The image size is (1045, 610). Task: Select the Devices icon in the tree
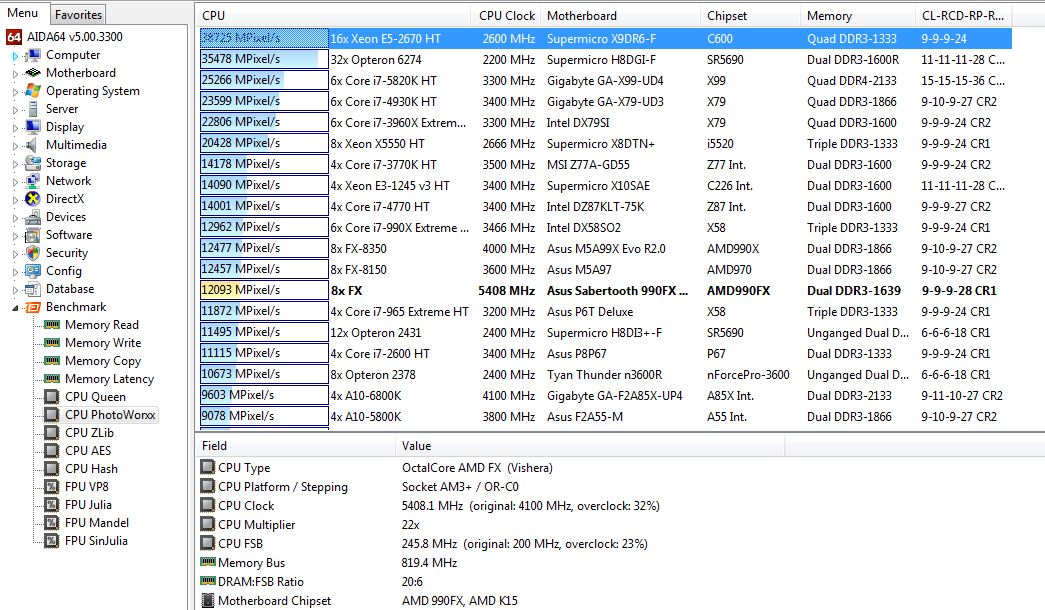click(33, 217)
